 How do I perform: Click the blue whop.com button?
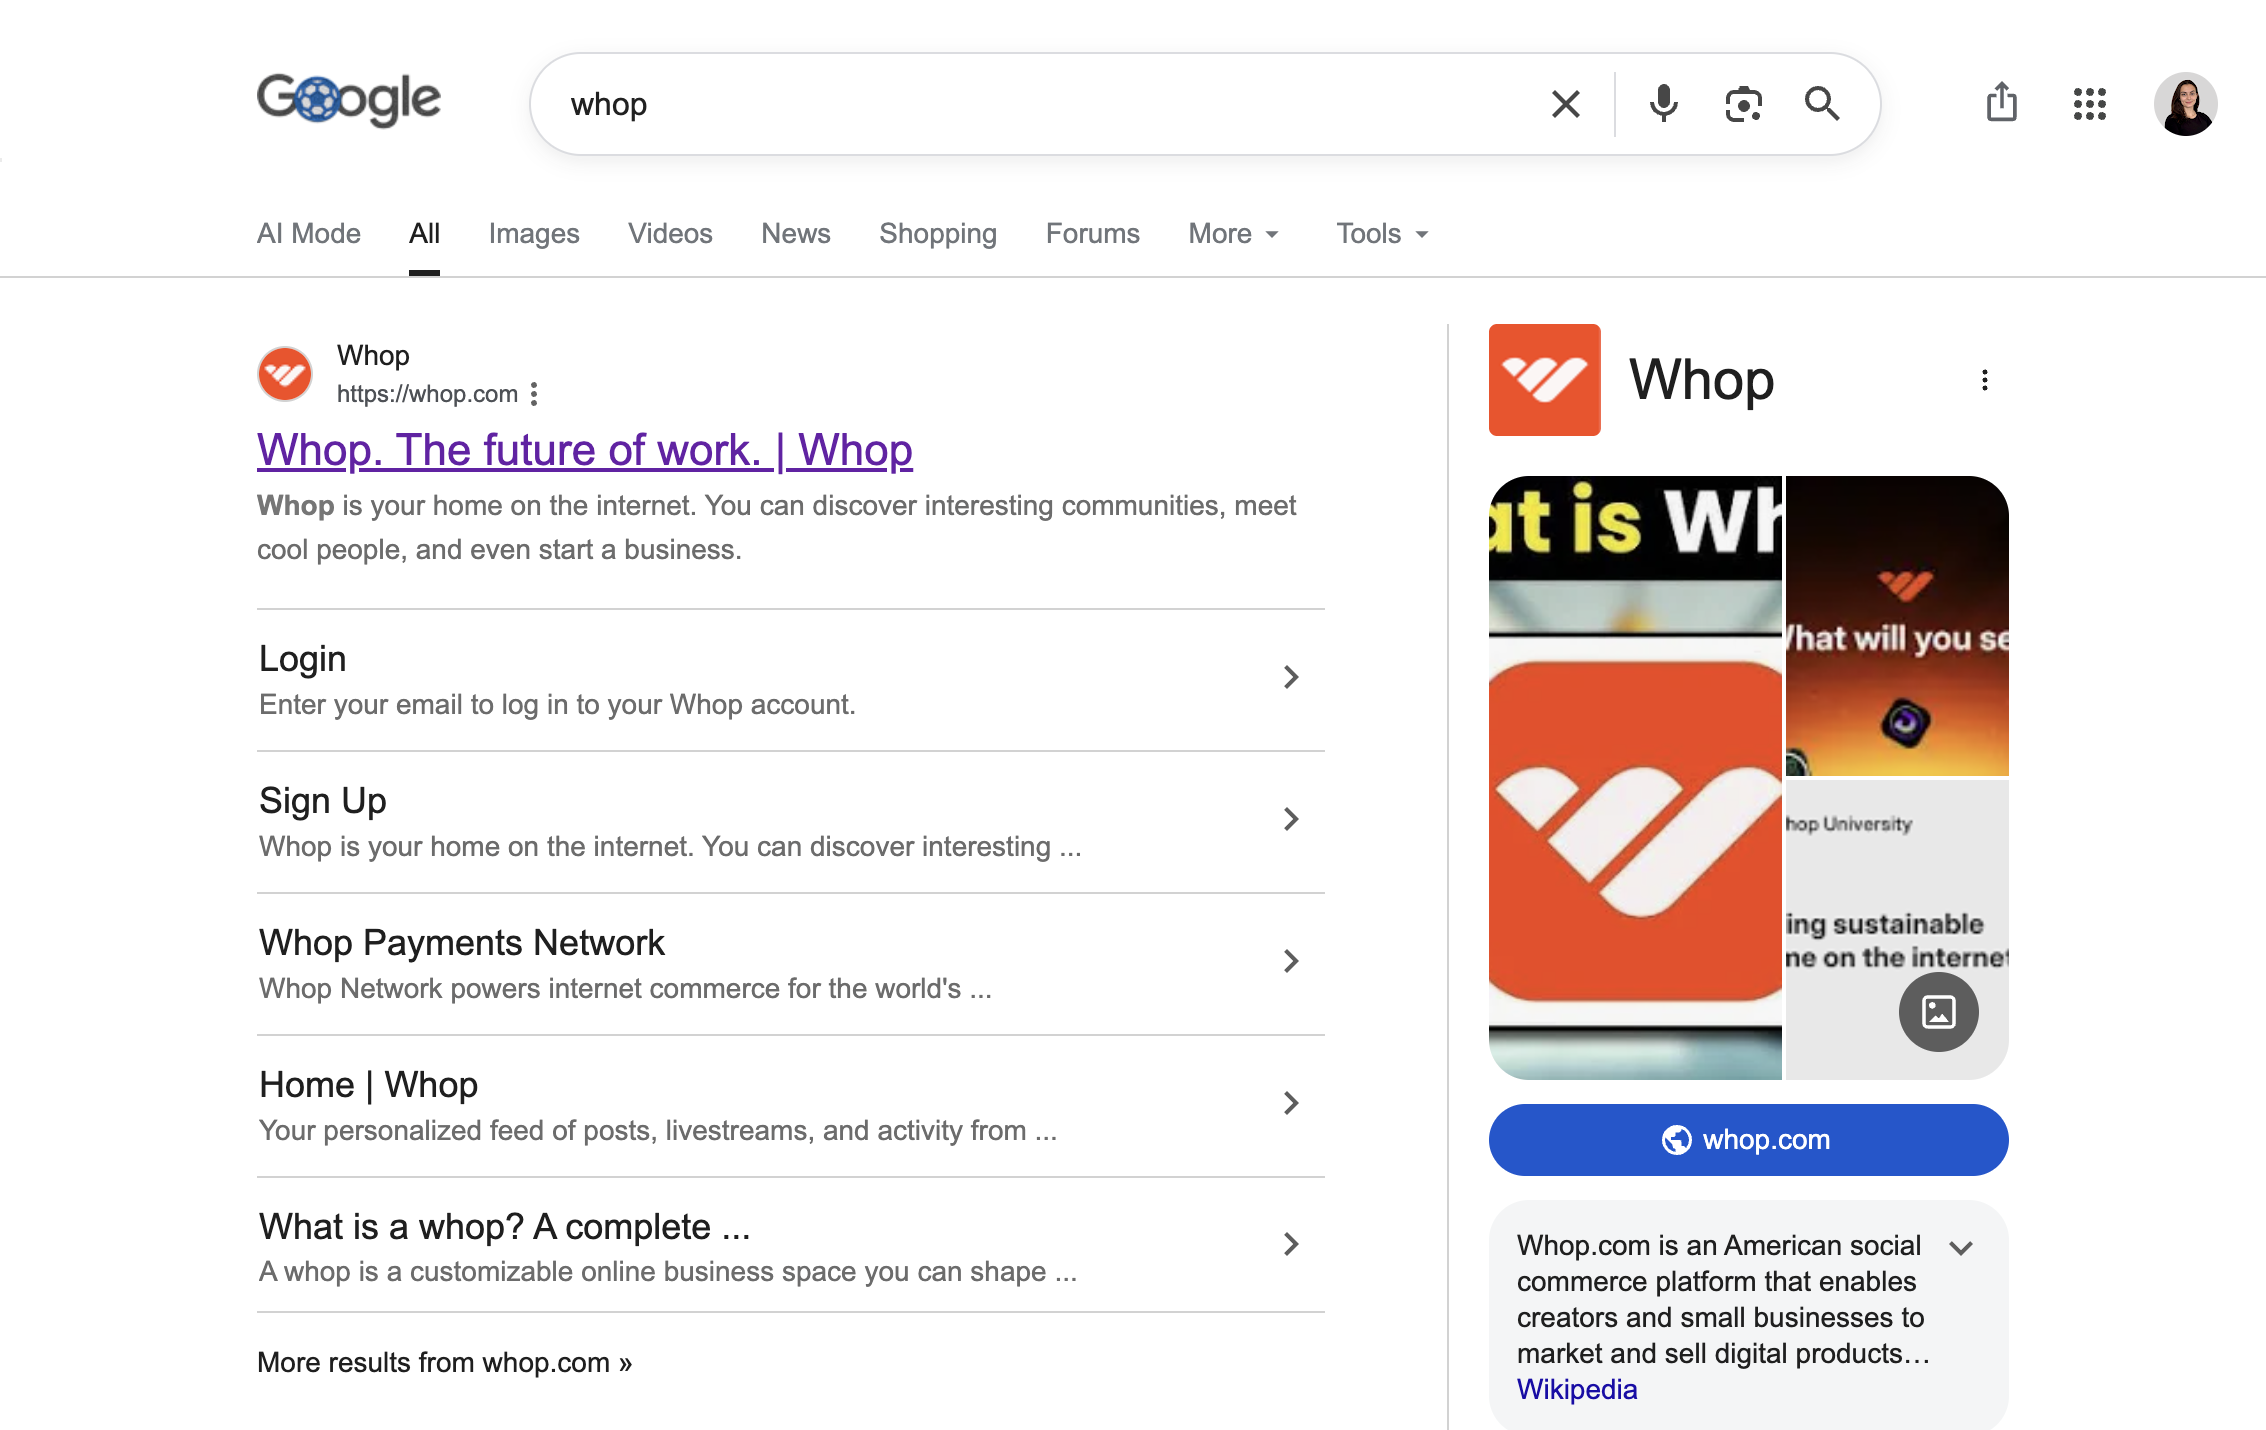click(1748, 1140)
